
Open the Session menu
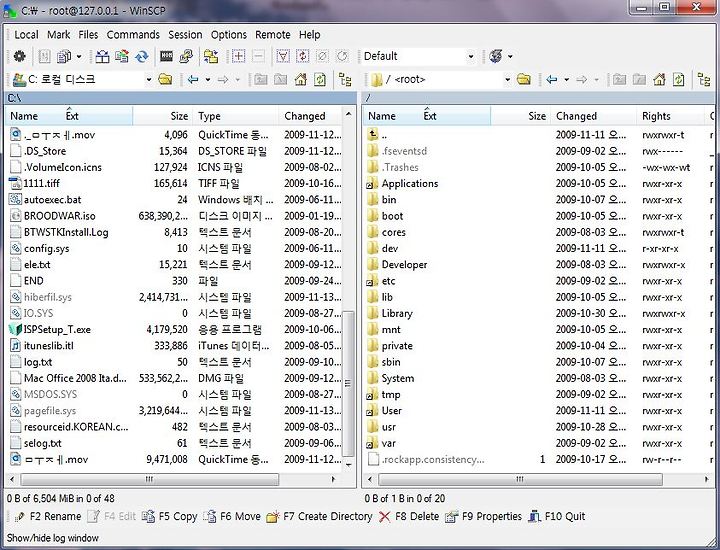[185, 34]
